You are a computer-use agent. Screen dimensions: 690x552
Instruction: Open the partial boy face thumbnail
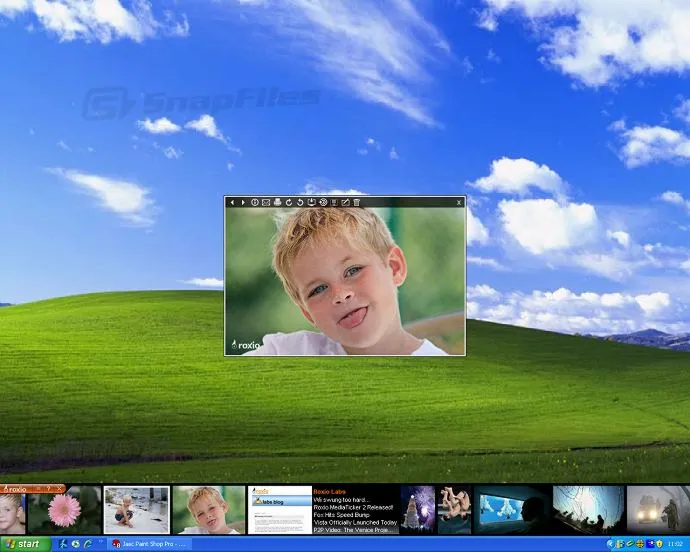[12, 514]
